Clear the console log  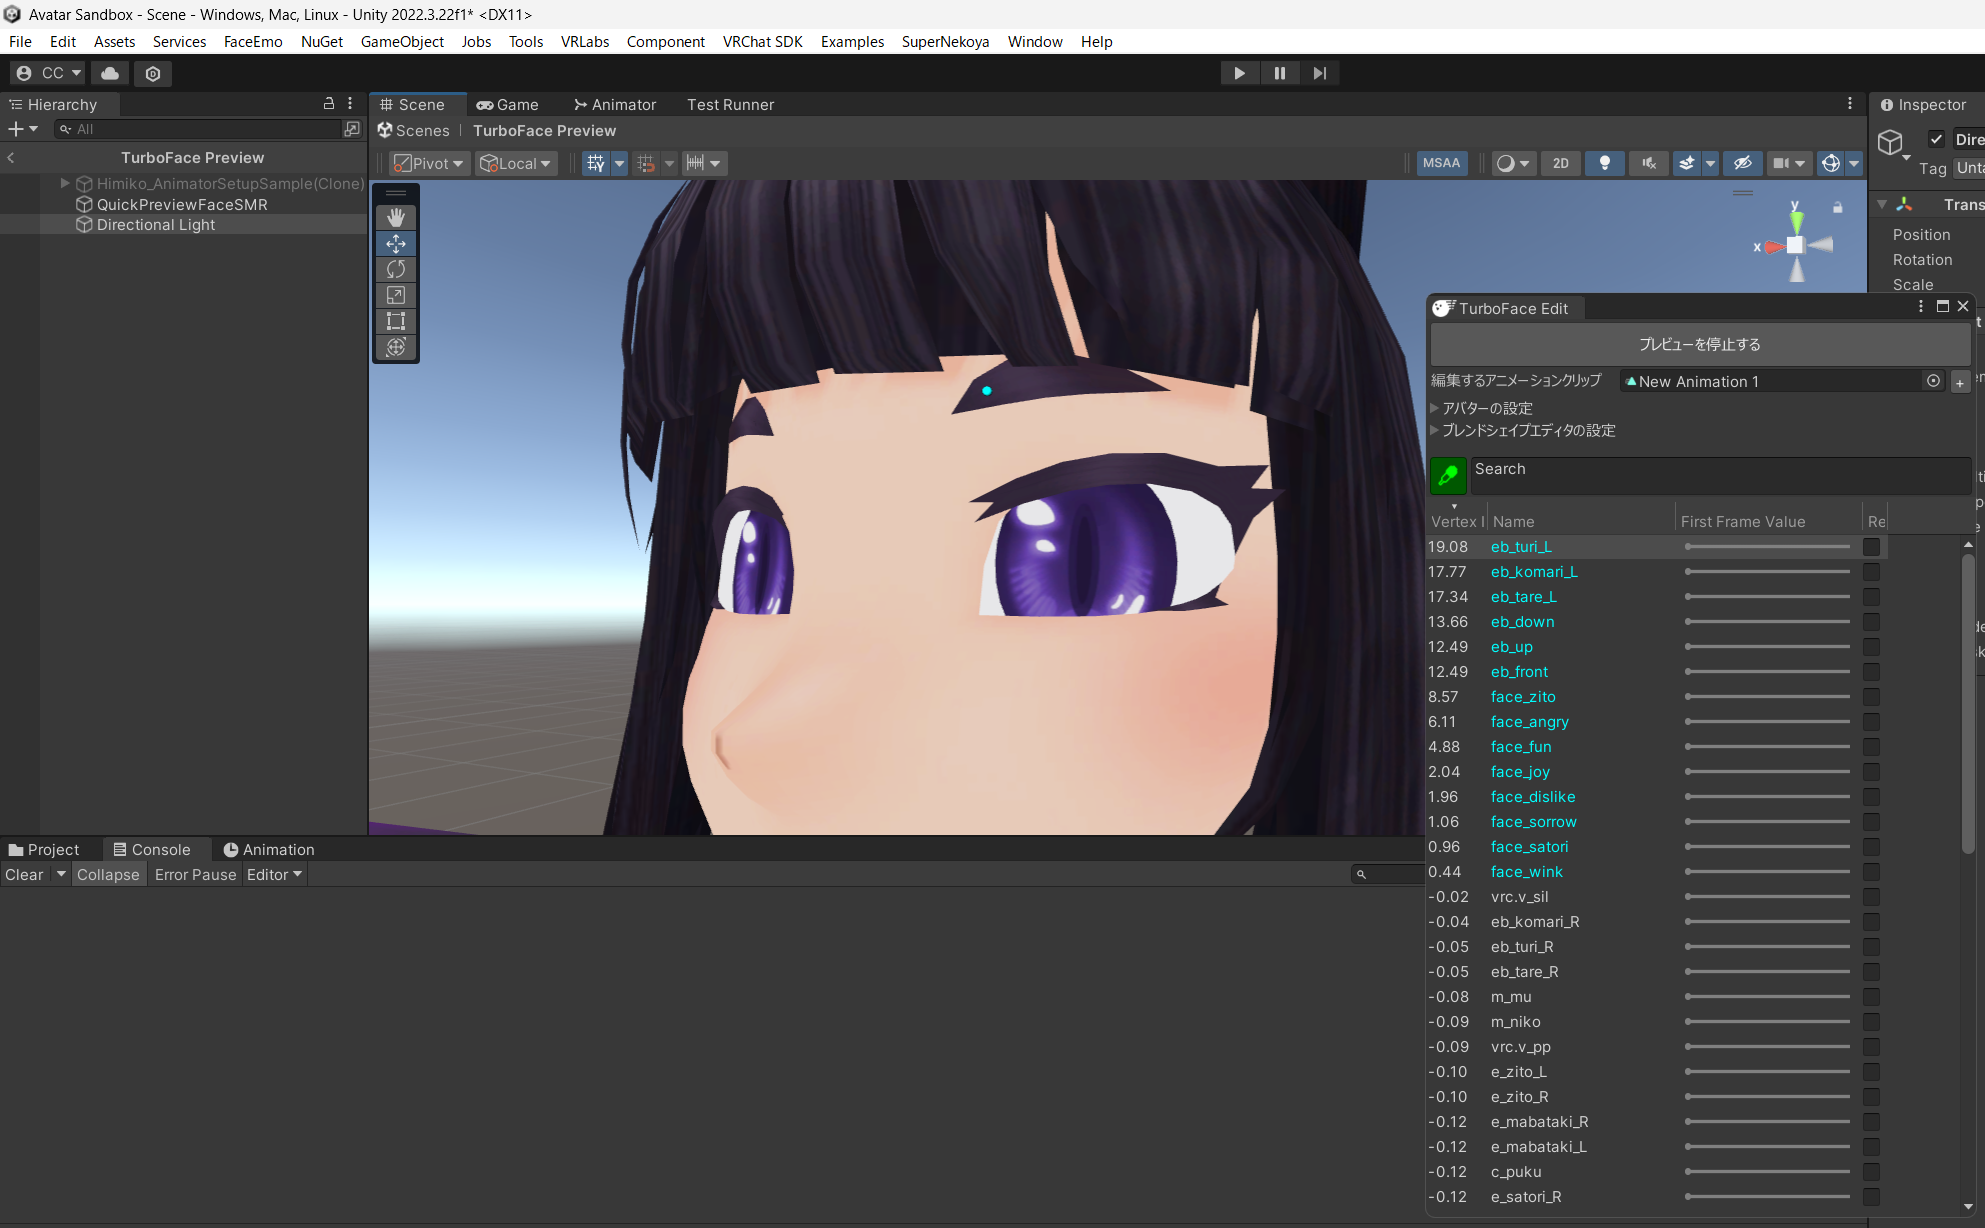tap(24, 875)
